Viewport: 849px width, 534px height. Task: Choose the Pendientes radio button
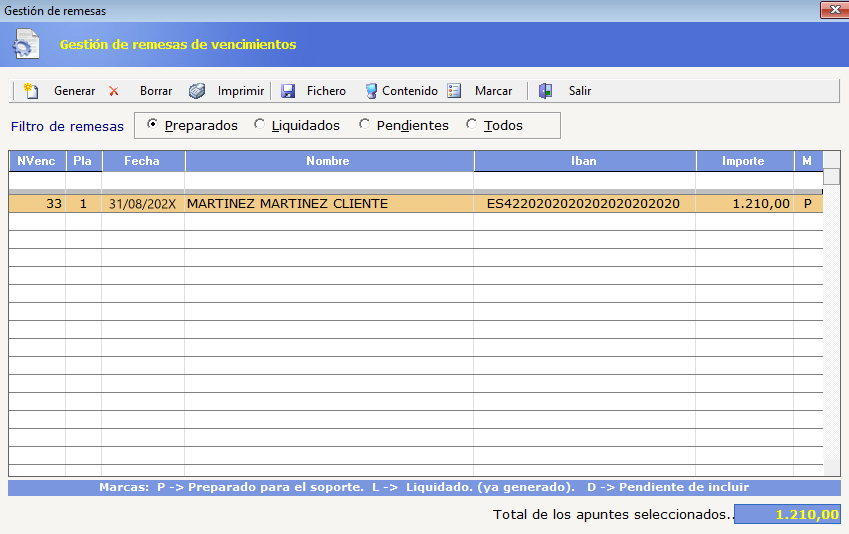[x=364, y=125]
